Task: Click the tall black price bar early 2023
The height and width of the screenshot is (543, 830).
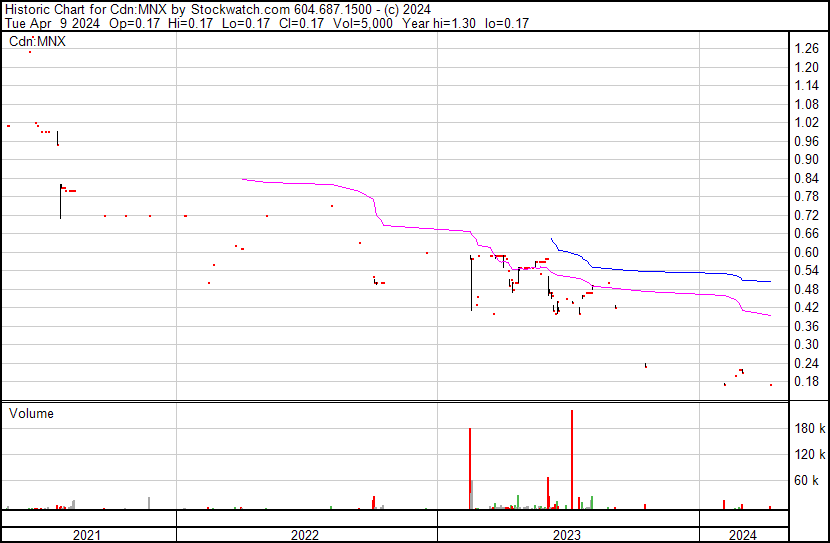Action: (471, 283)
